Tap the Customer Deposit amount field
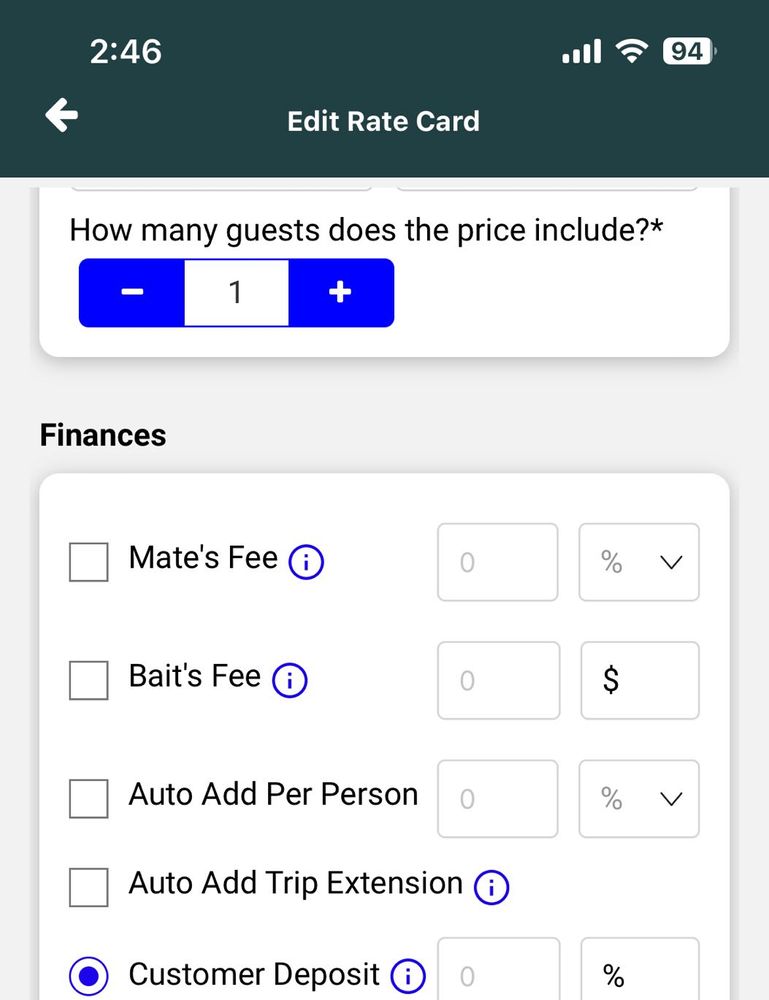The width and height of the screenshot is (769, 1000). (497, 974)
